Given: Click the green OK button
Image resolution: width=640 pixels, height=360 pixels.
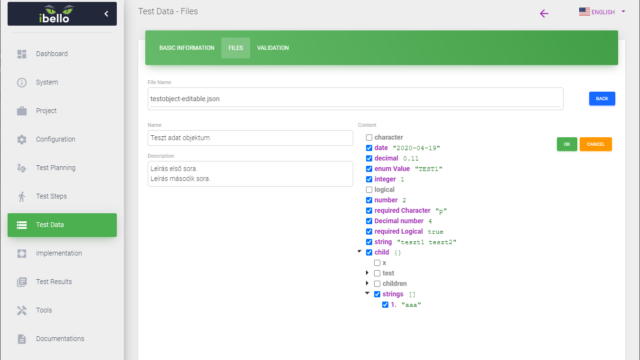Looking at the screenshot, I should tap(567, 144).
